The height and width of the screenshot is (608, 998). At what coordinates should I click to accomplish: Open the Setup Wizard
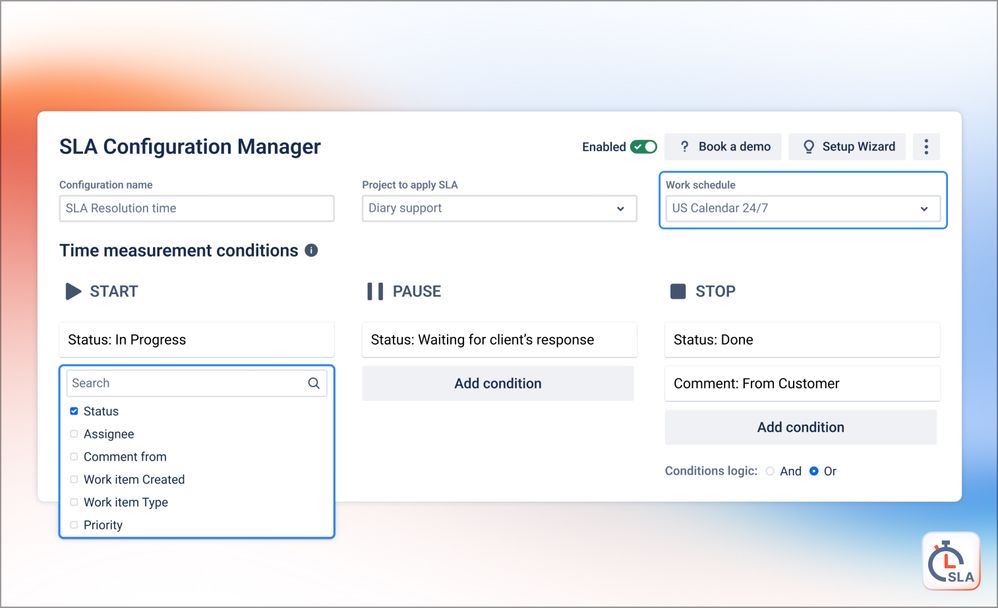pos(847,146)
